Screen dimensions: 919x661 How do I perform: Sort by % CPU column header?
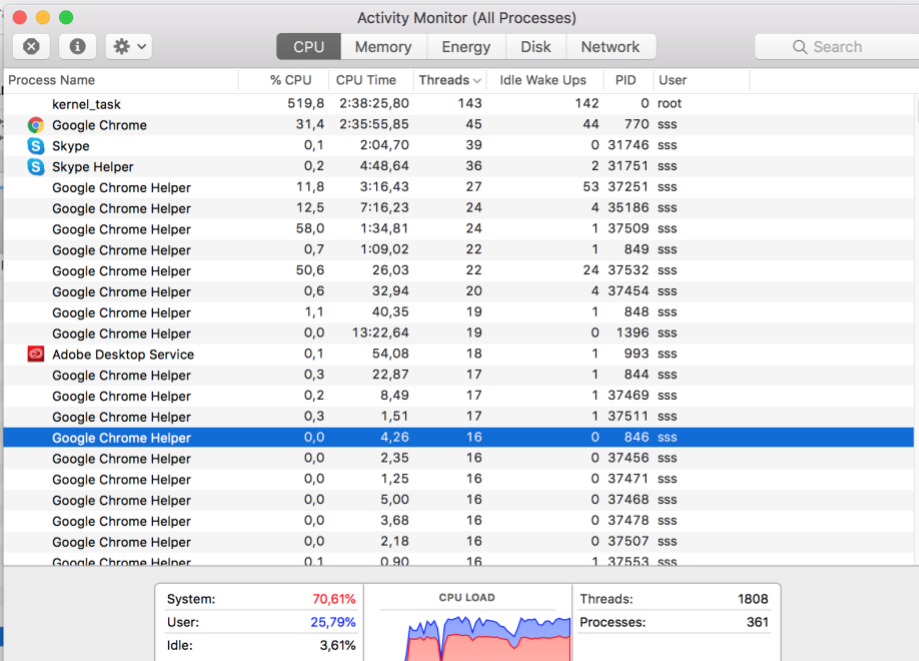pyautogui.click(x=291, y=80)
